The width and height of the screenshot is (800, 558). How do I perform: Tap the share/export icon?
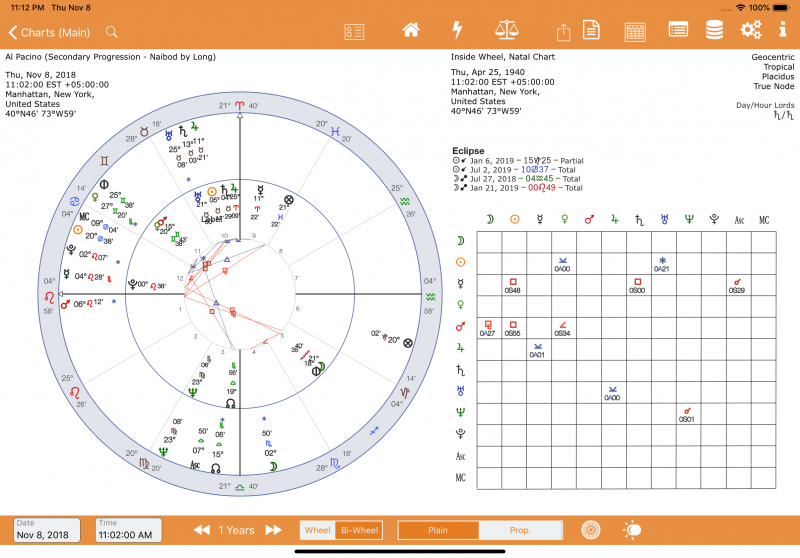(563, 32)
